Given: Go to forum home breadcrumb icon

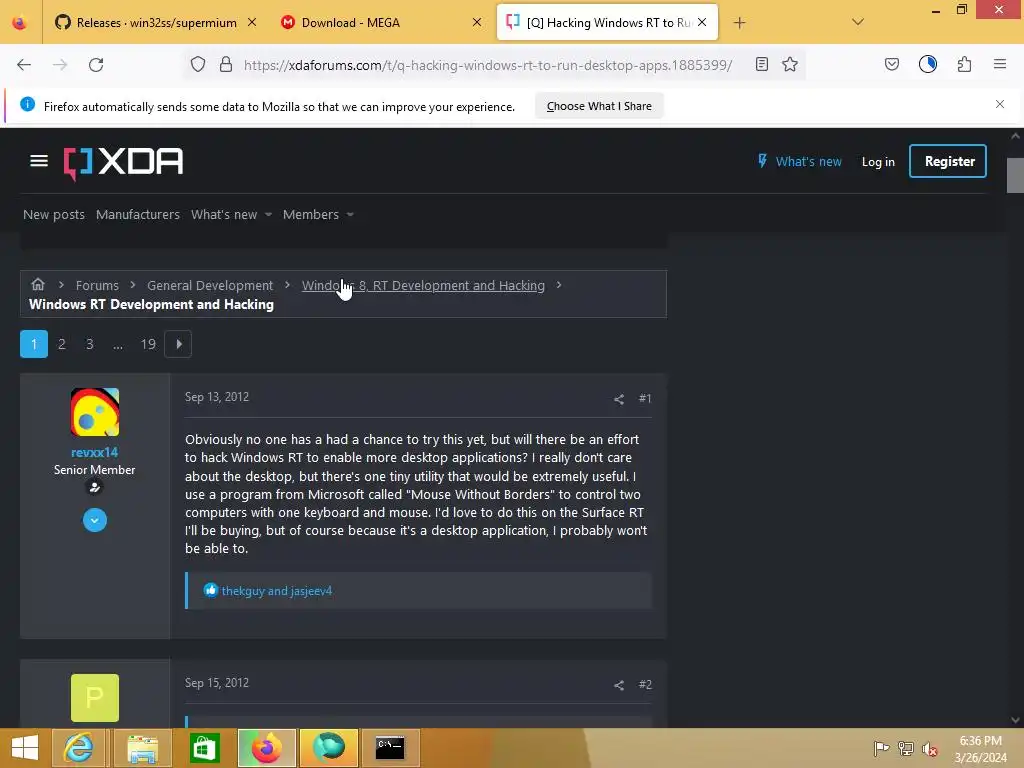Looking at the screenshot, I should coord(38,284).
